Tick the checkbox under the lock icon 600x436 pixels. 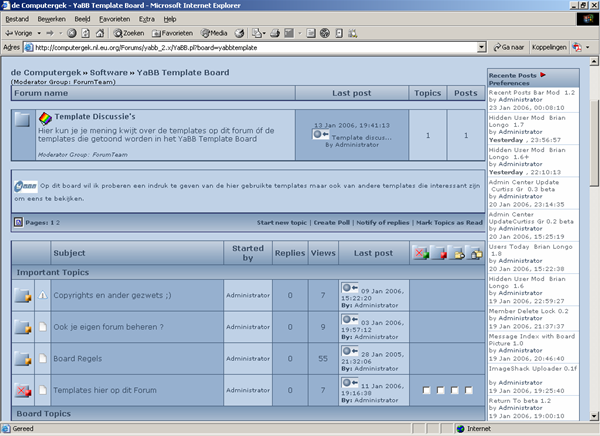[469, 390]
